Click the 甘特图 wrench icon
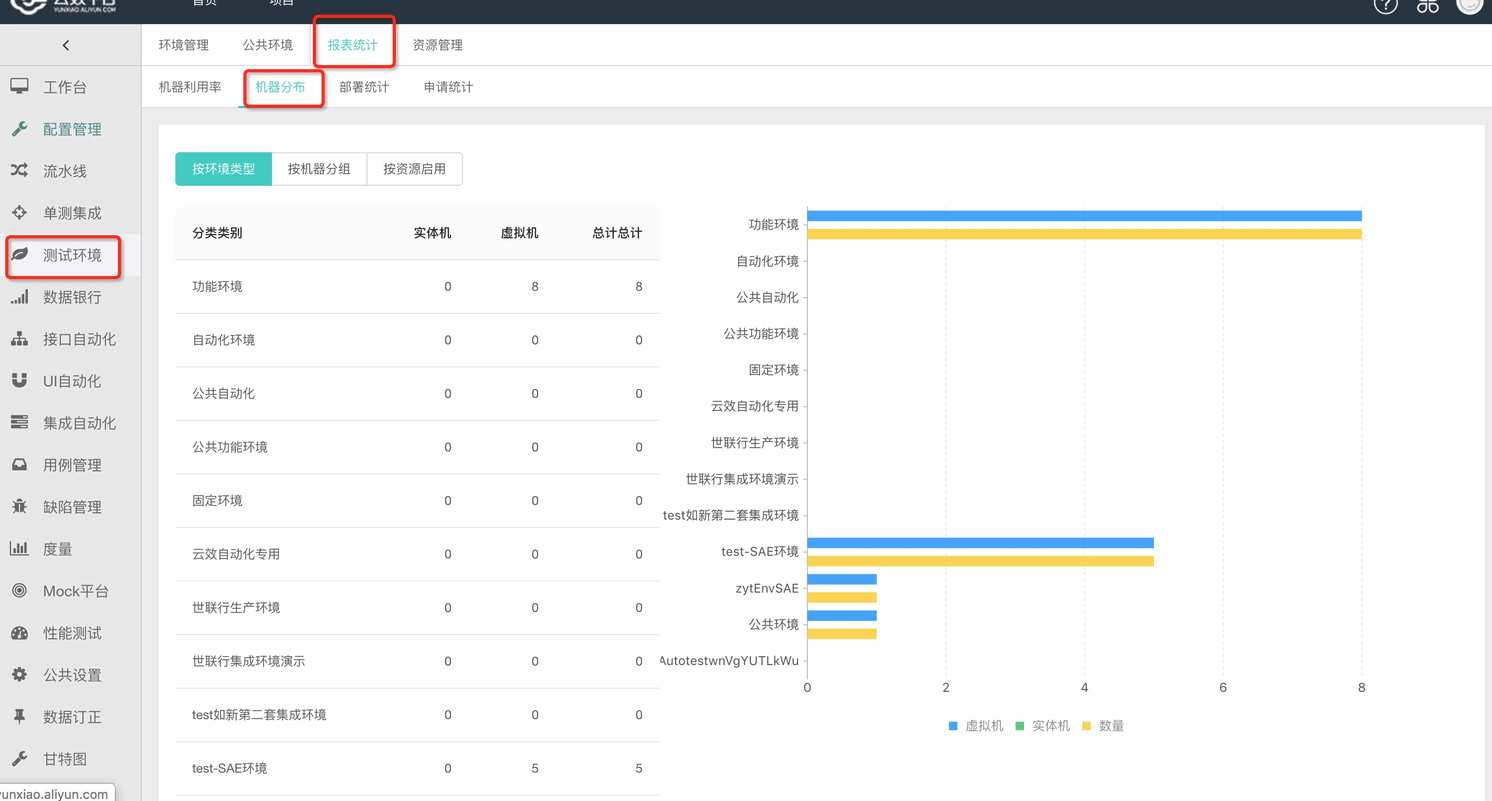Screen dimensions: 1492x801 pos(19,758)
